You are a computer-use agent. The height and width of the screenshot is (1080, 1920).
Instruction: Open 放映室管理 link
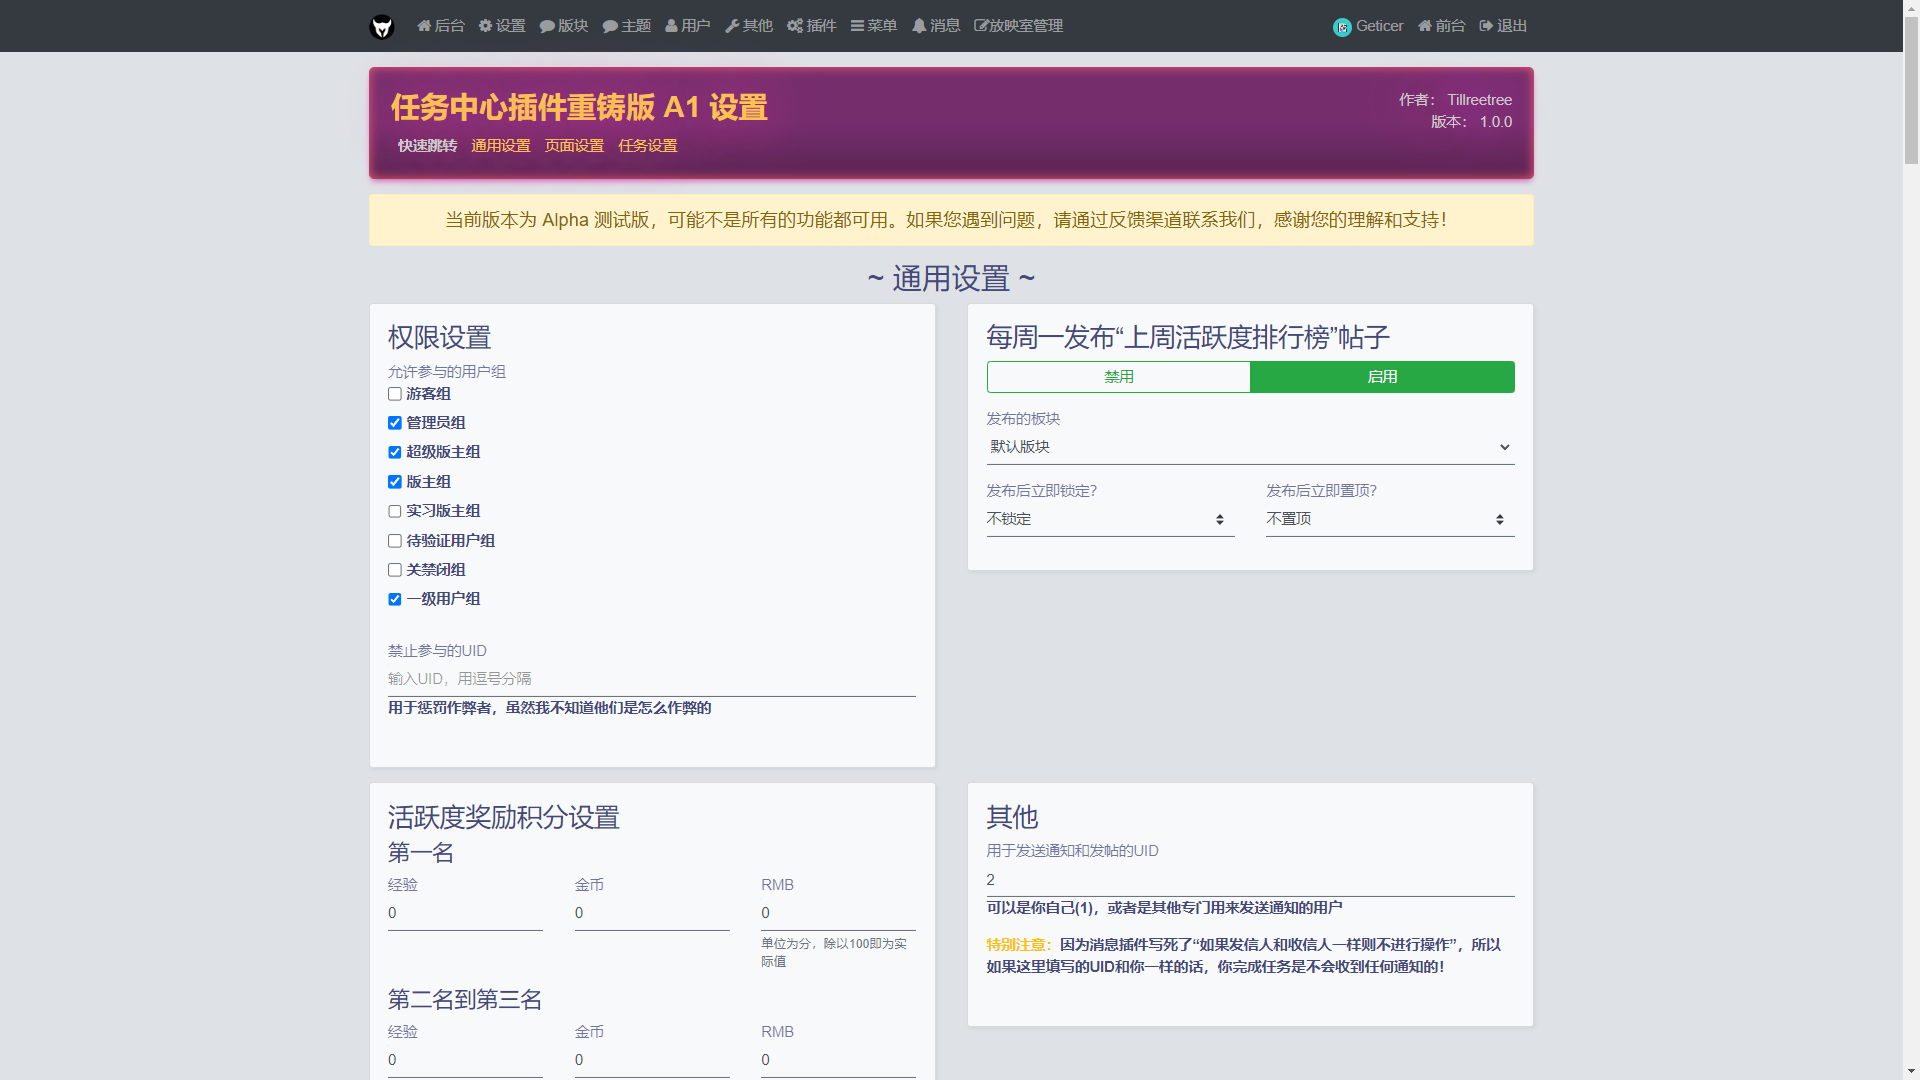tap(1019, 26)
